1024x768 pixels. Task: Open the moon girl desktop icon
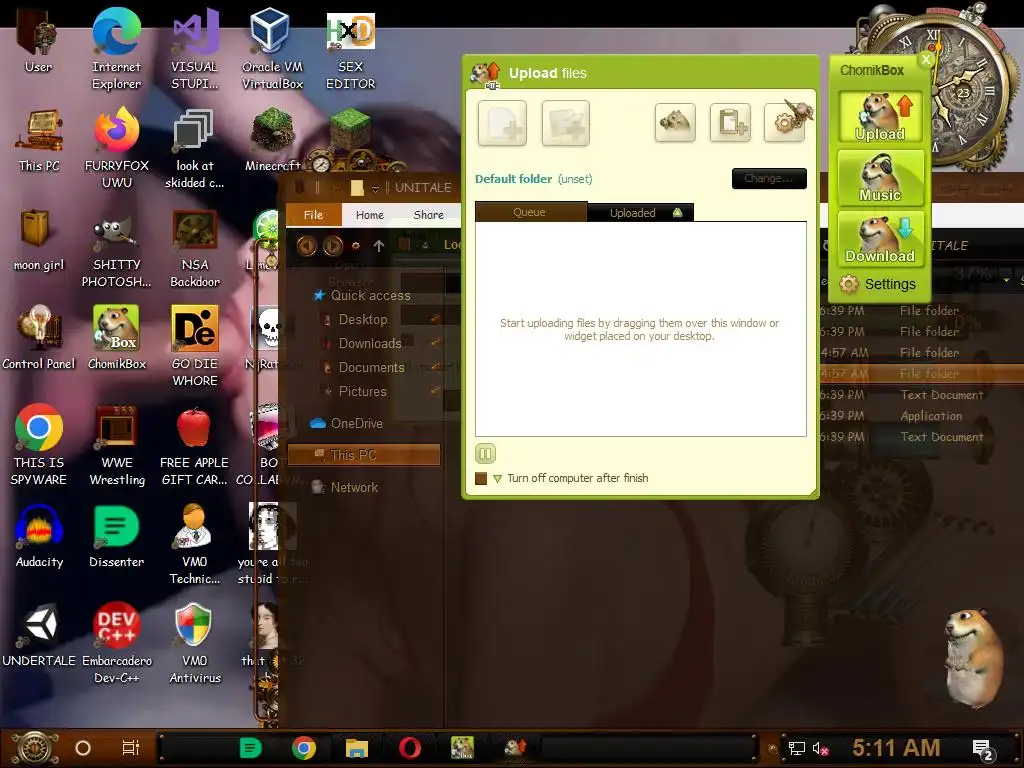(x=39, y=240)
